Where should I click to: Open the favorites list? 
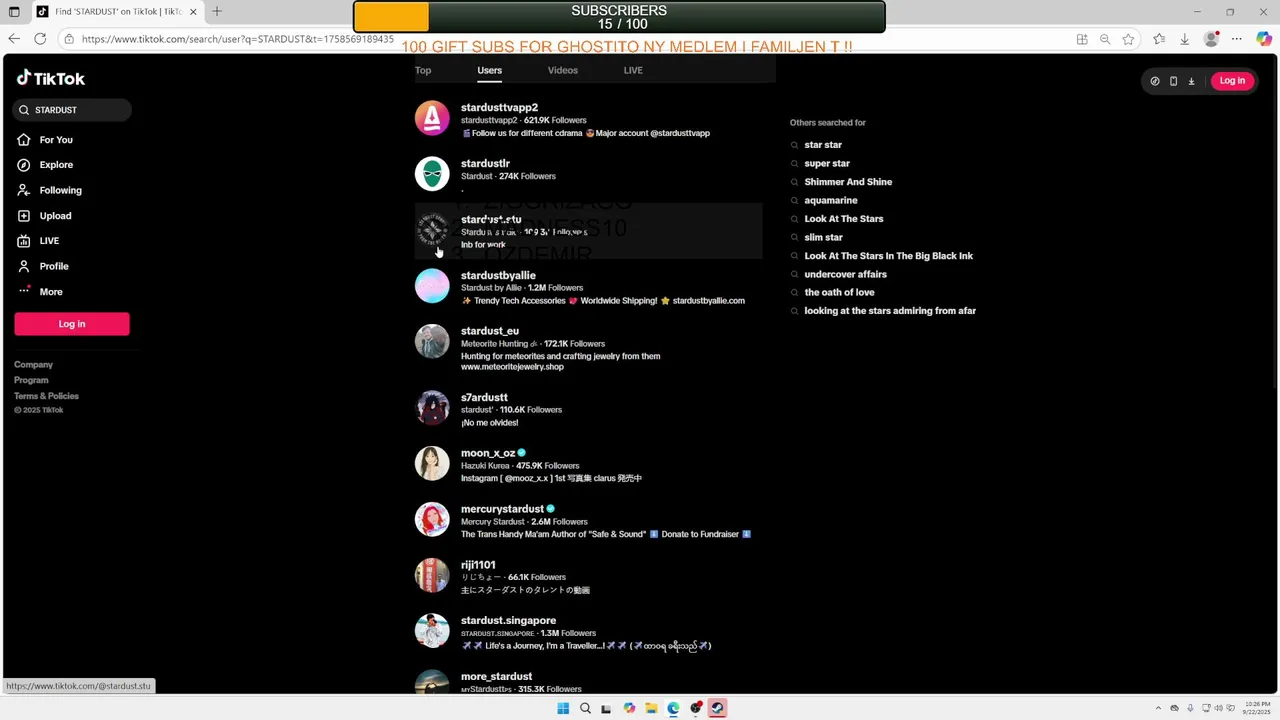1159,39
